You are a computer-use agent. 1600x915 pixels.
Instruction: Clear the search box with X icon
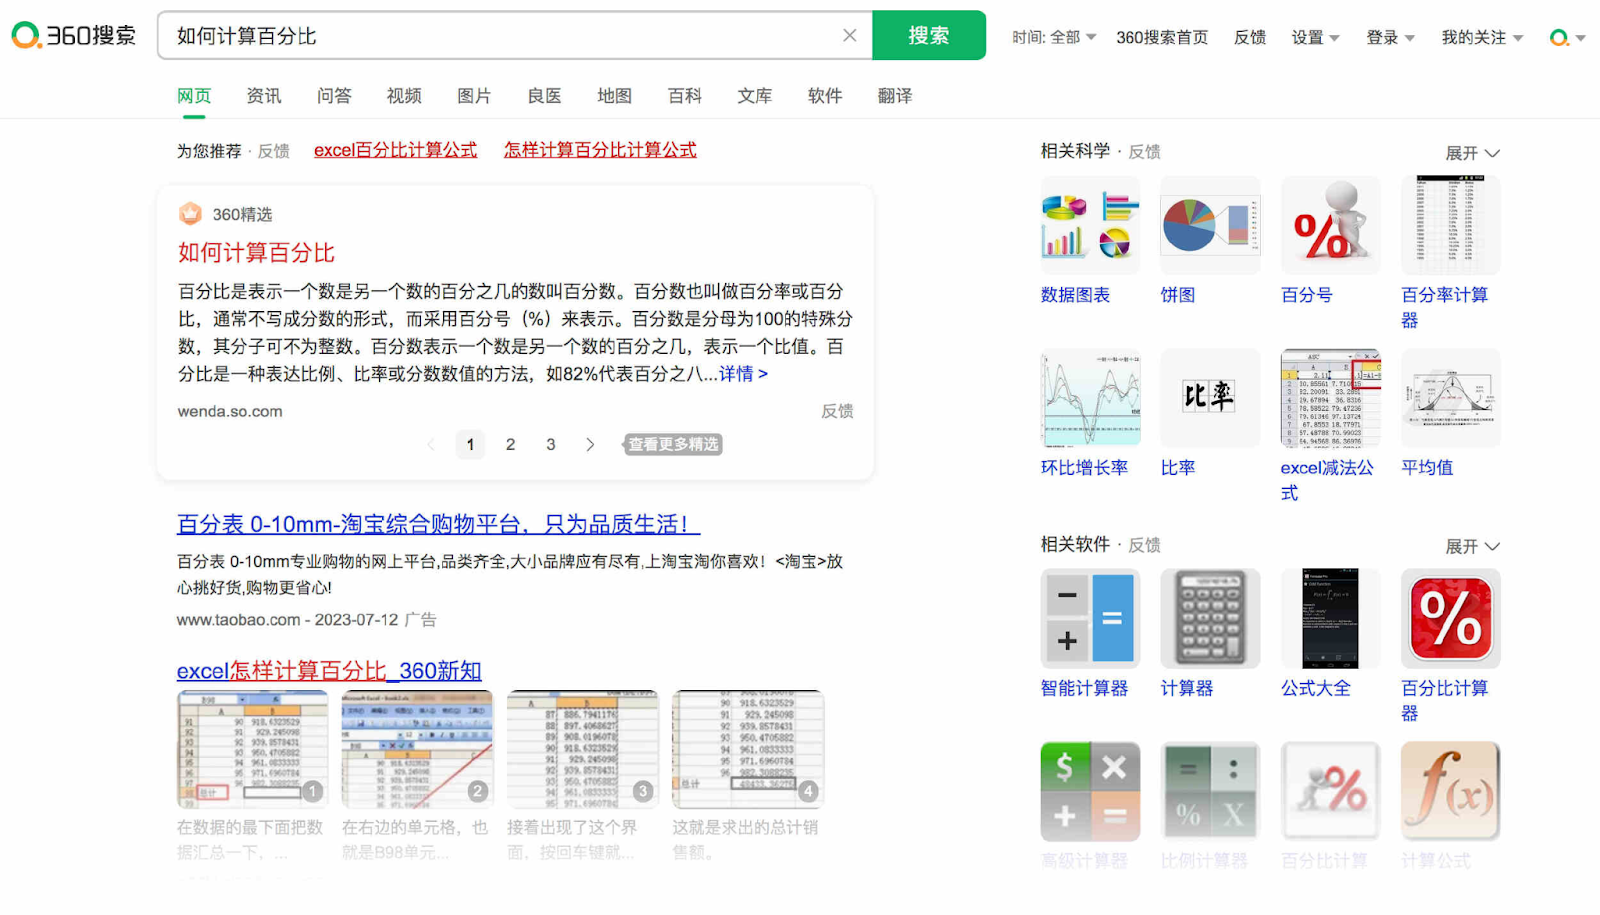[x=849, y=36]
